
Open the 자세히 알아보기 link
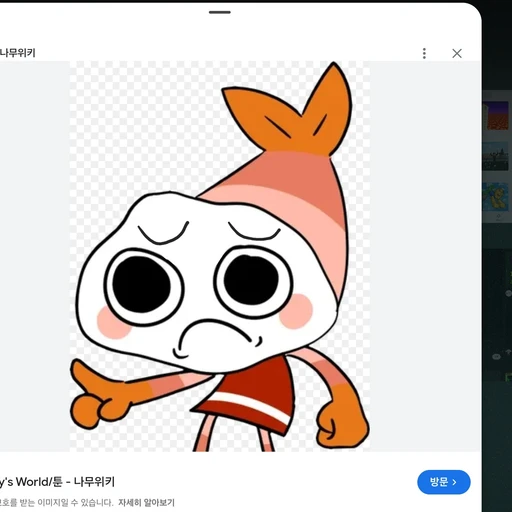(x=146, y=502)
